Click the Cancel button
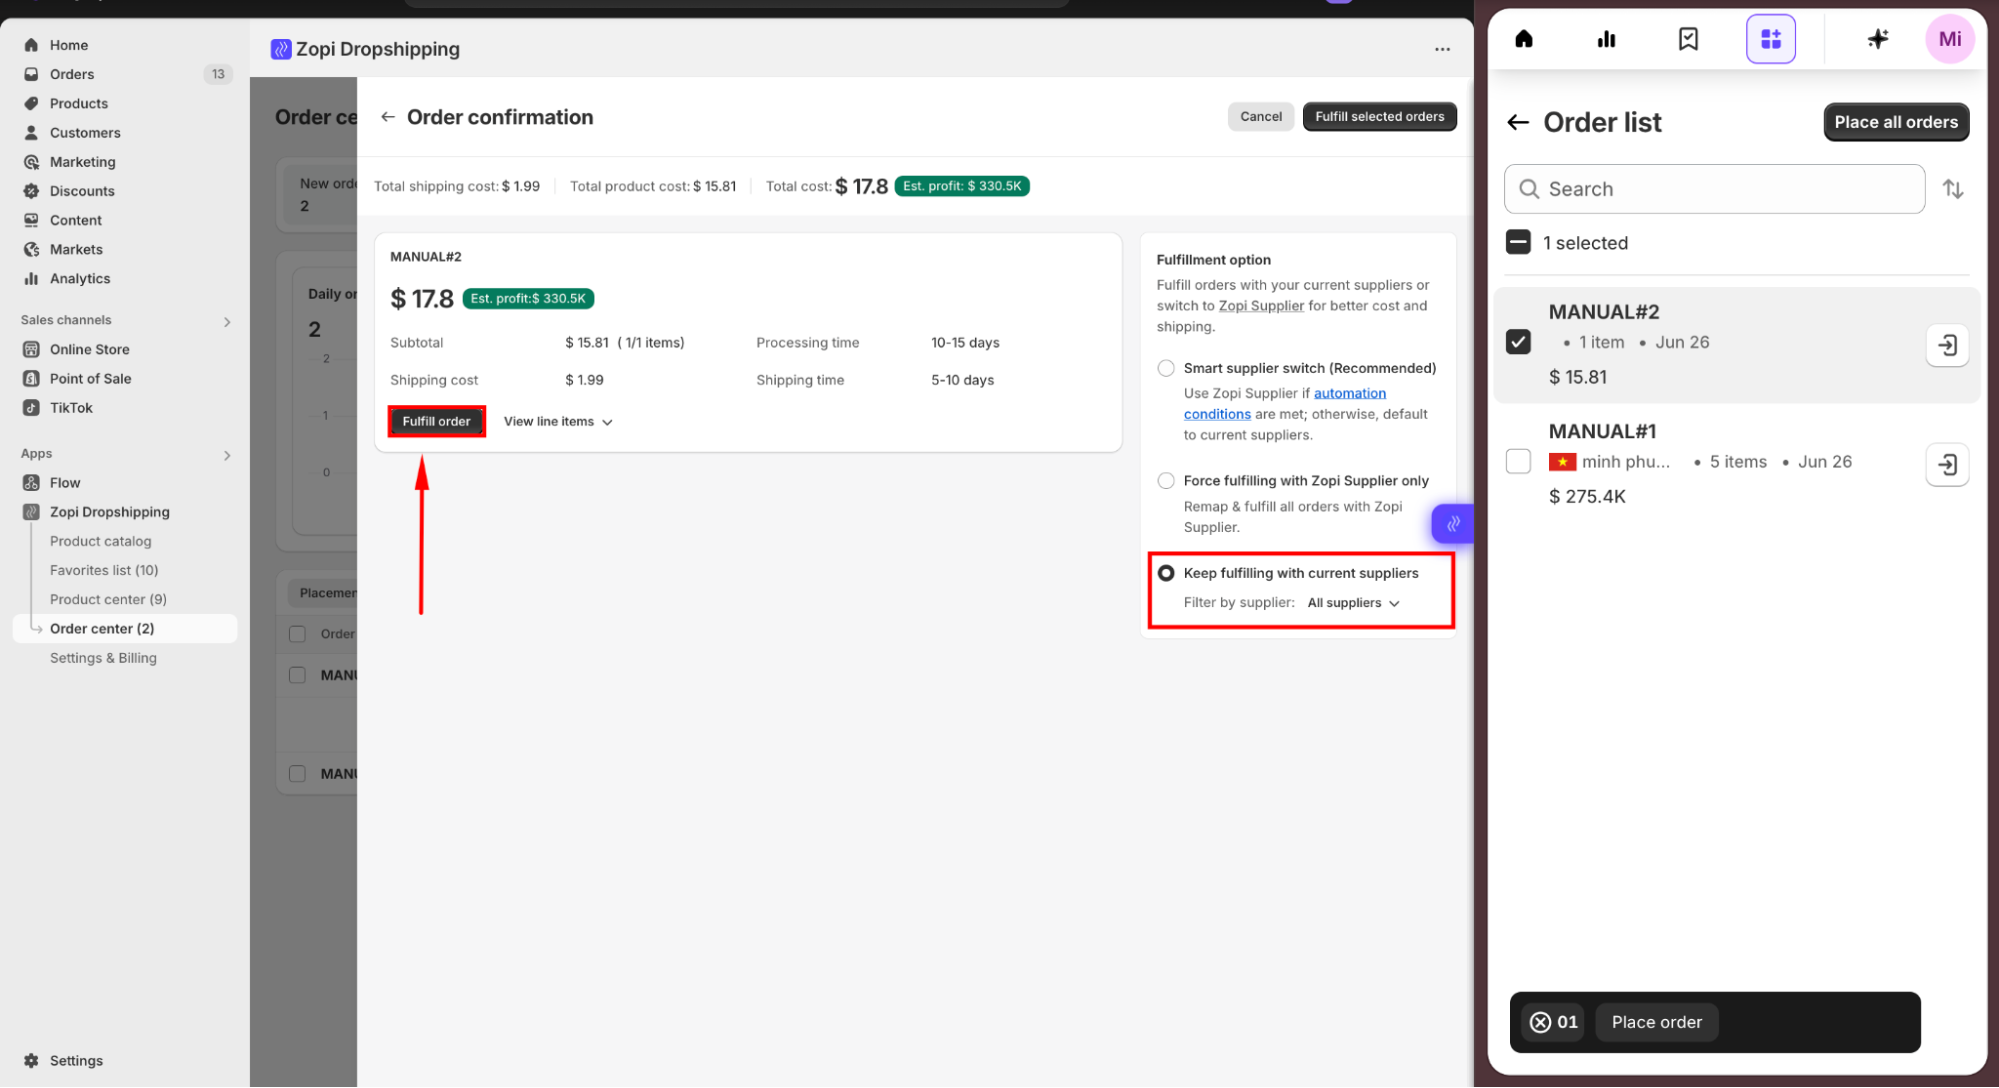This screenshot has height=1088, width=1999. click(x=1260, y=116)
